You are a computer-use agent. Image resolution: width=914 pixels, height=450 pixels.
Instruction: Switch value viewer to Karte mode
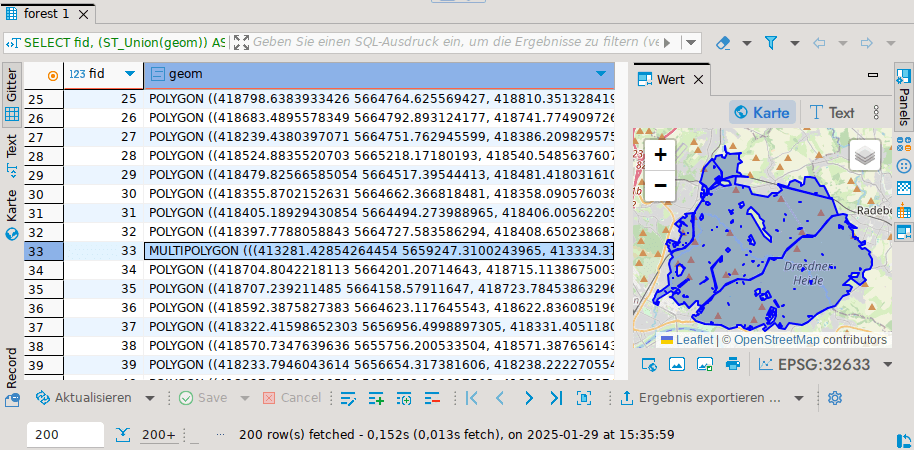762,112
